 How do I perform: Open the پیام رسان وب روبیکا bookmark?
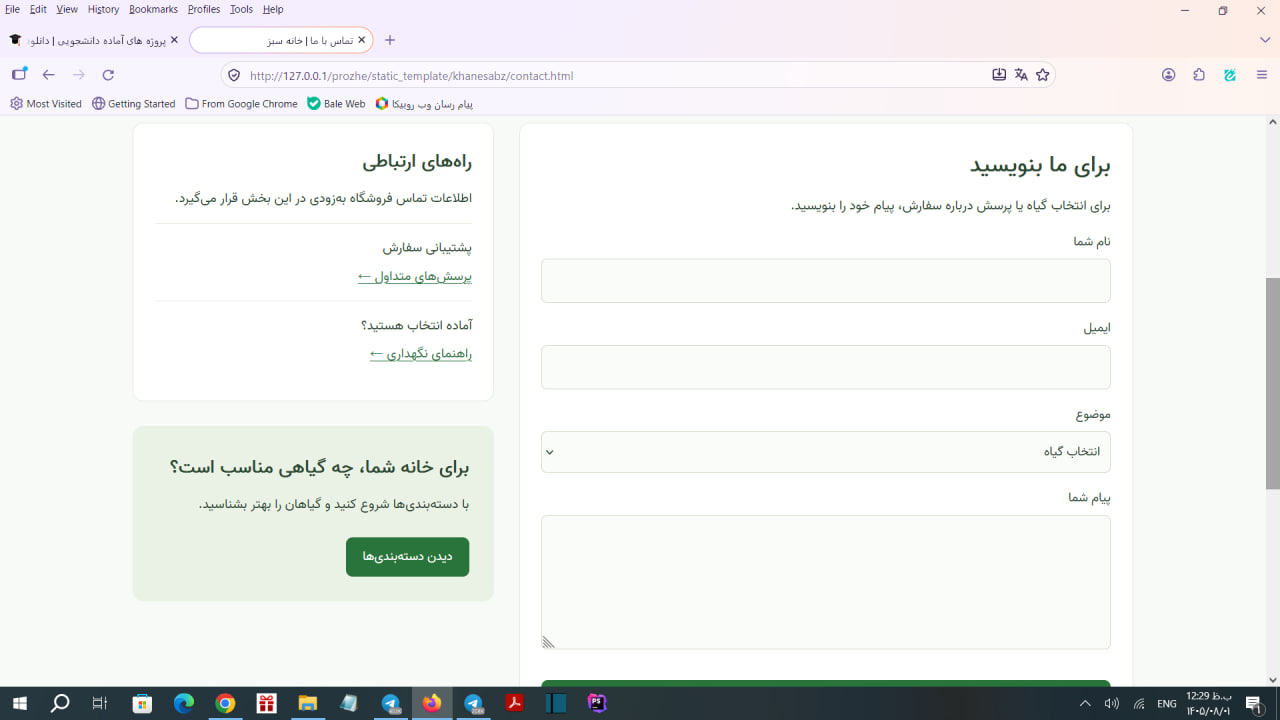click(x=424, y=104)
